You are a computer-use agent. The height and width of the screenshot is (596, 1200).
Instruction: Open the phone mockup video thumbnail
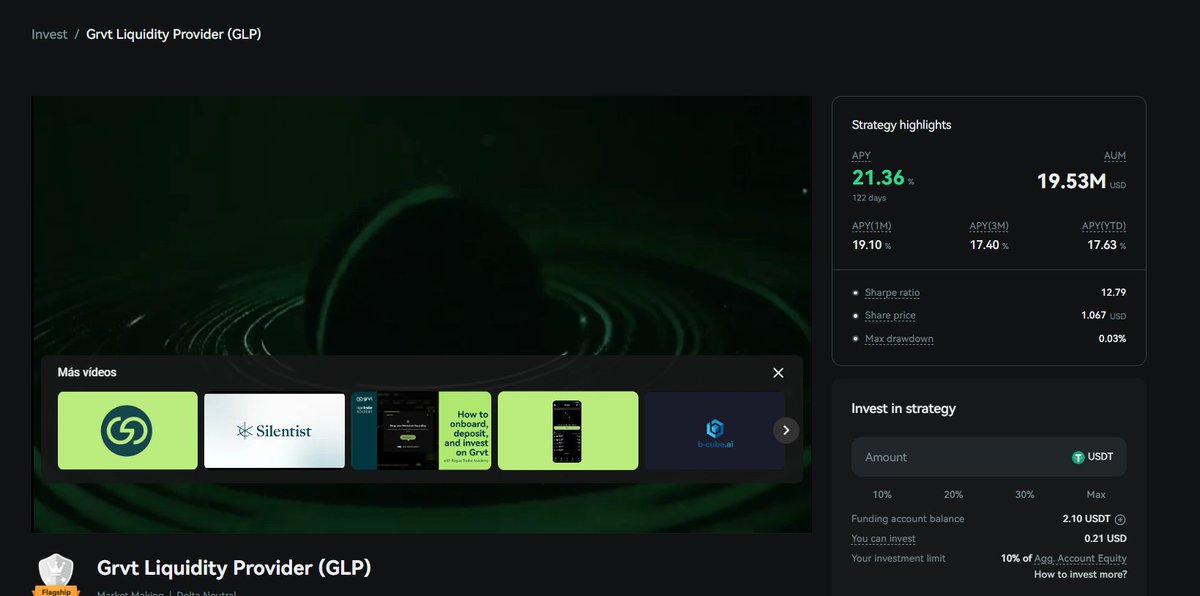click(x=568, y=430)
